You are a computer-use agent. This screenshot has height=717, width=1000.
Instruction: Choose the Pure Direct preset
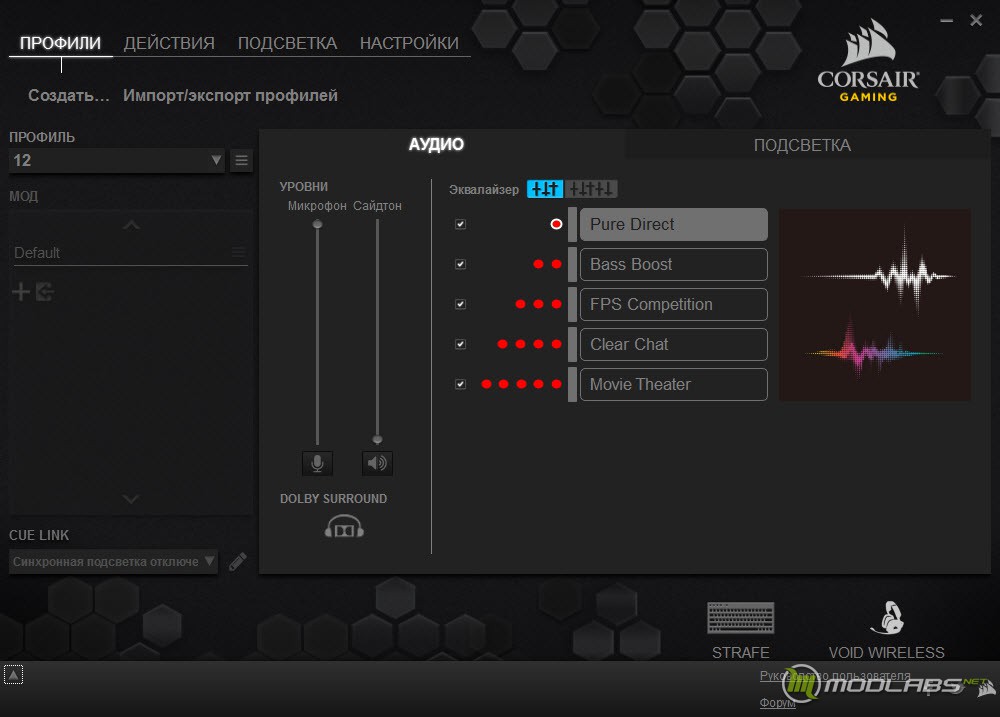click(x=673, y=225)
